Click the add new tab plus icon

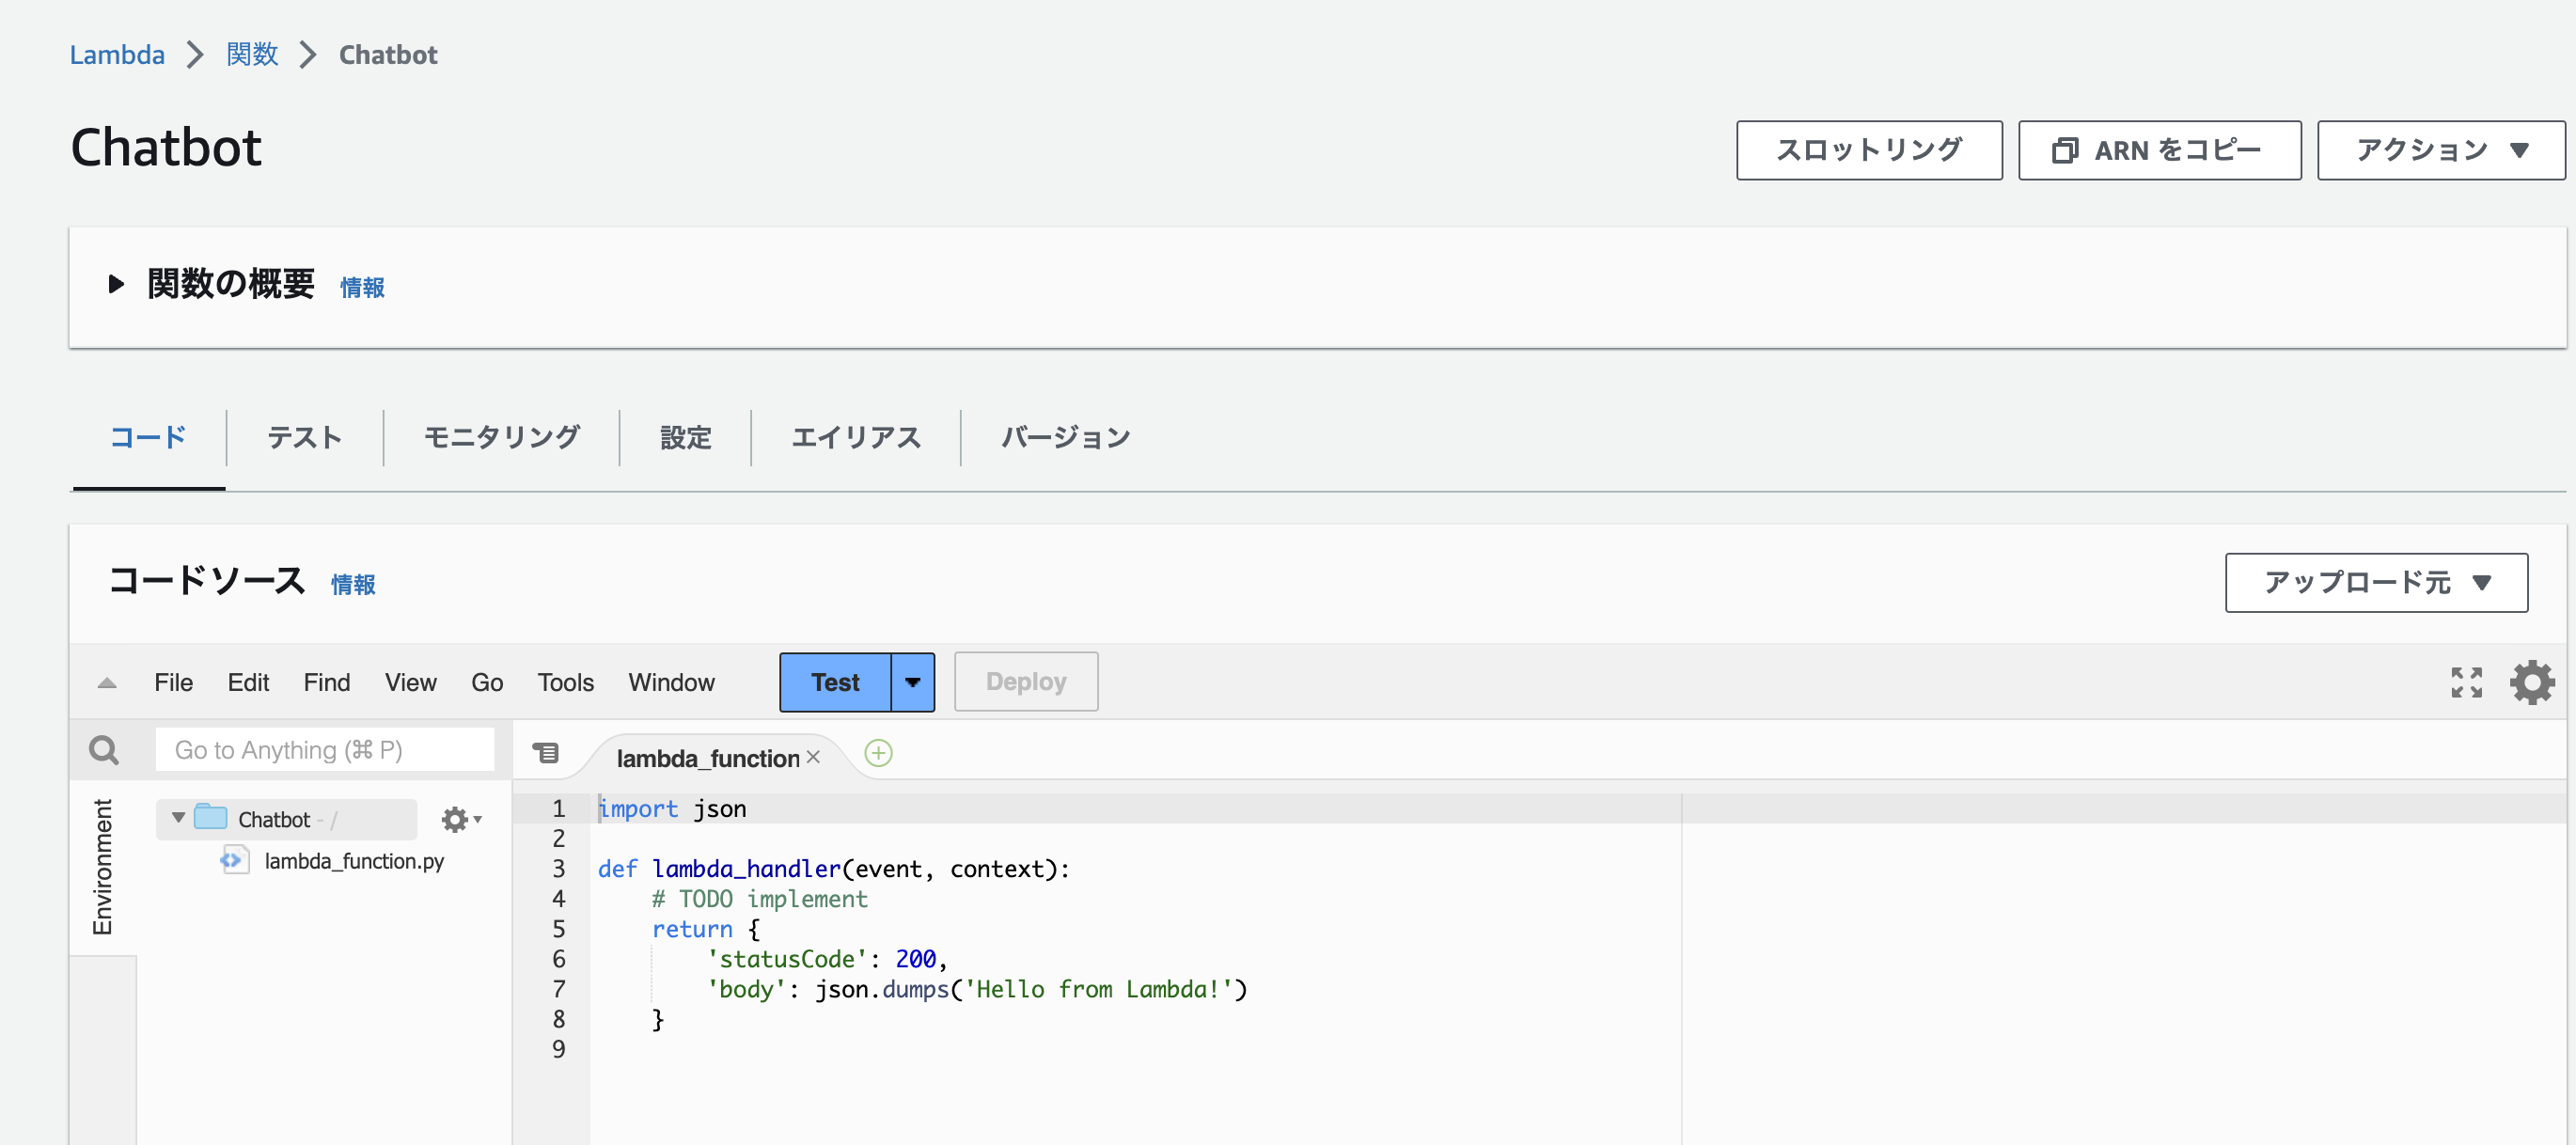click(878, 753)
